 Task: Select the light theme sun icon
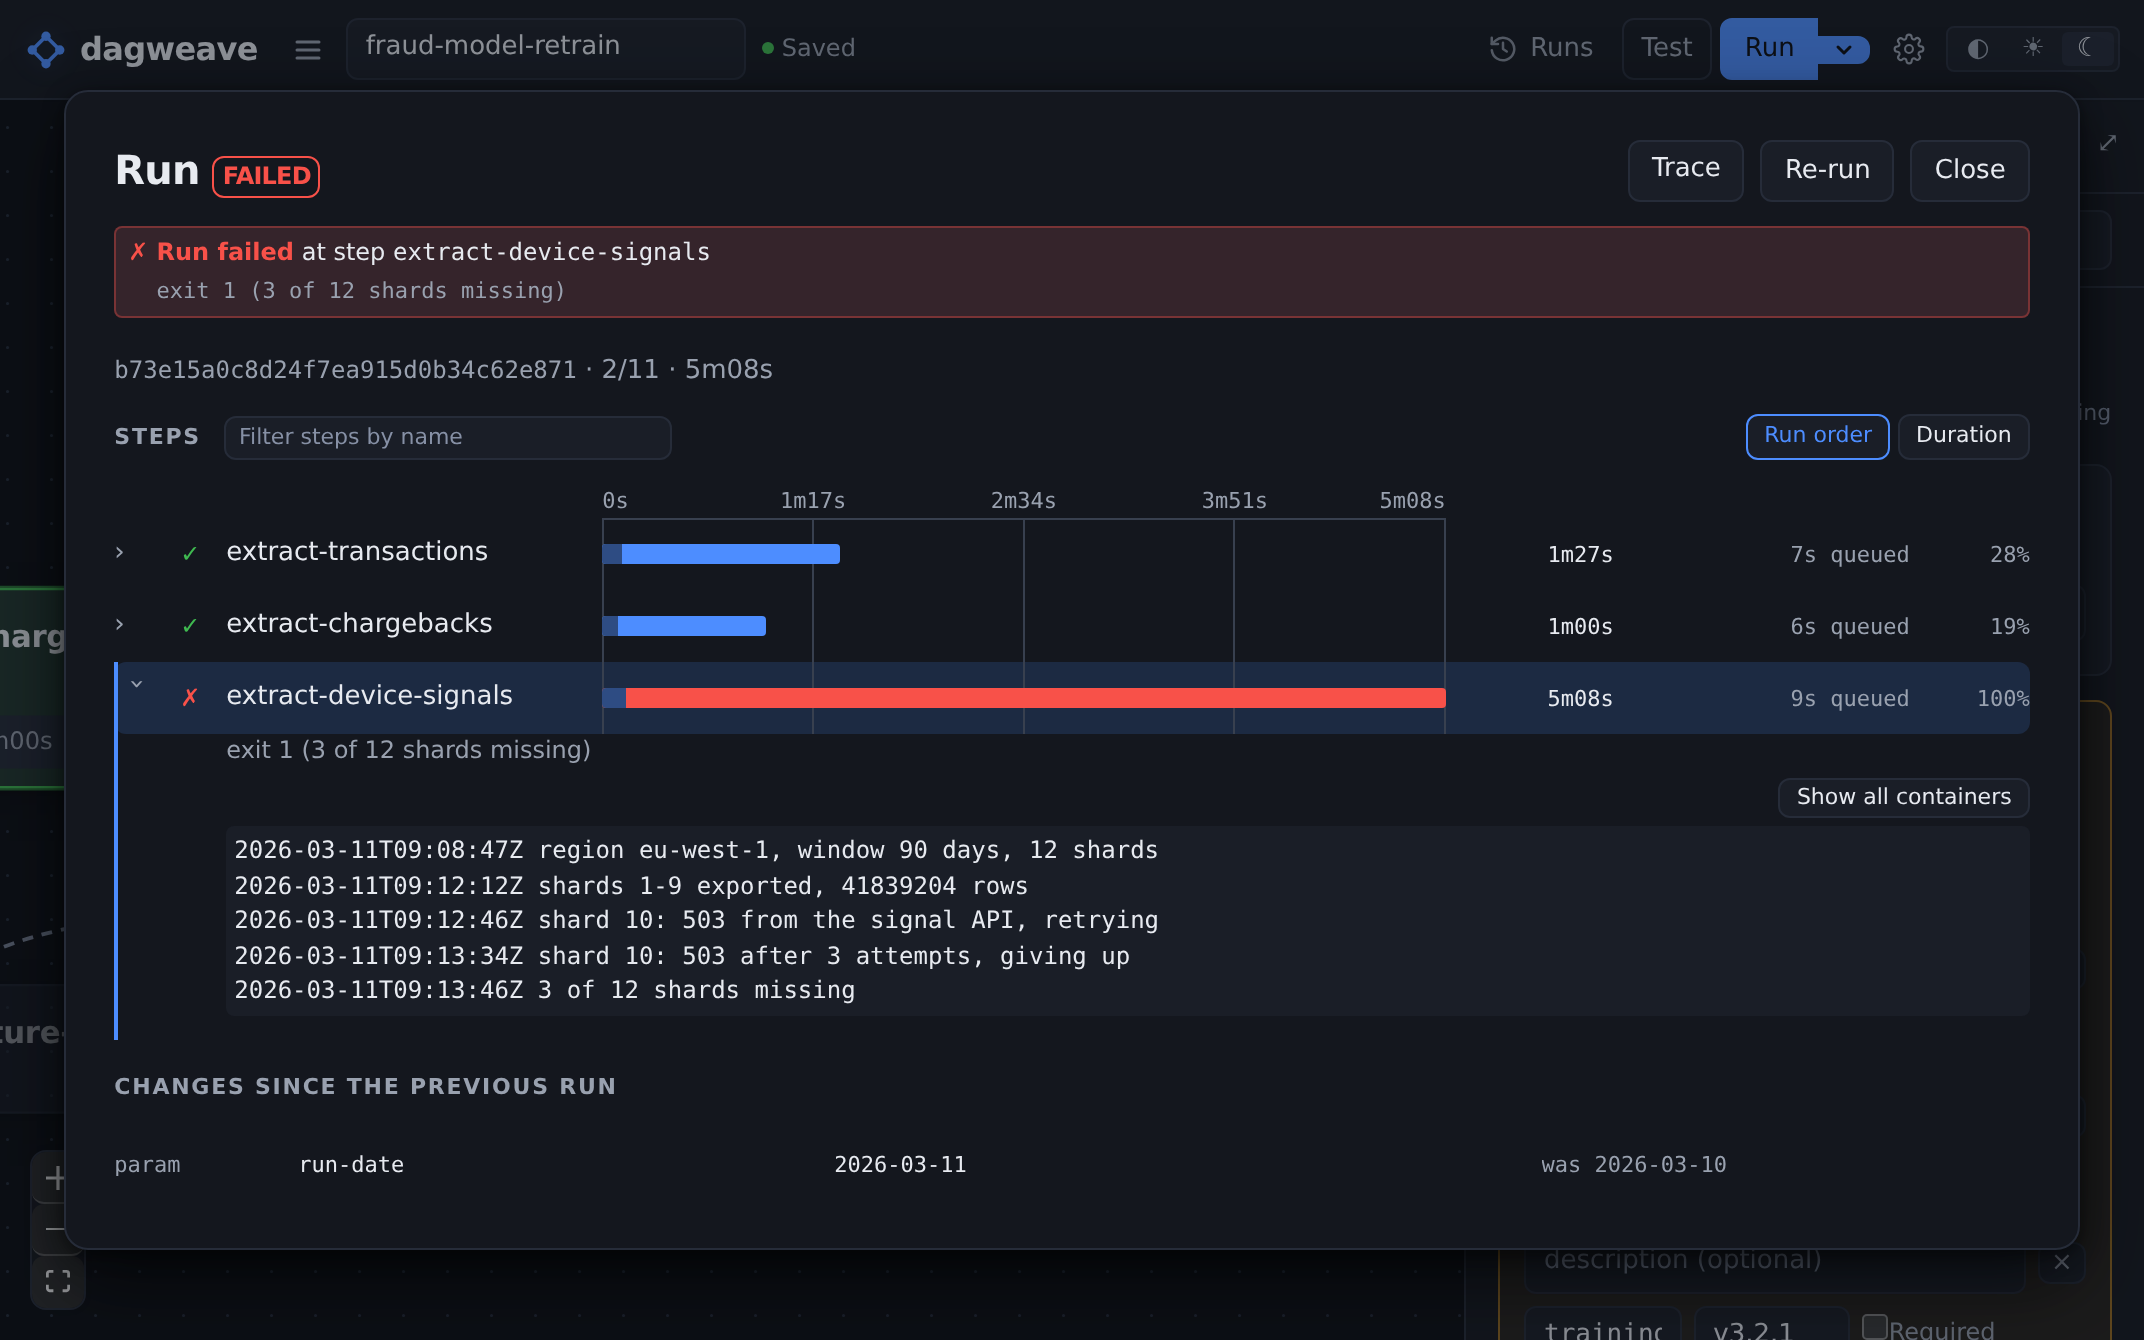click(2033, 47)
